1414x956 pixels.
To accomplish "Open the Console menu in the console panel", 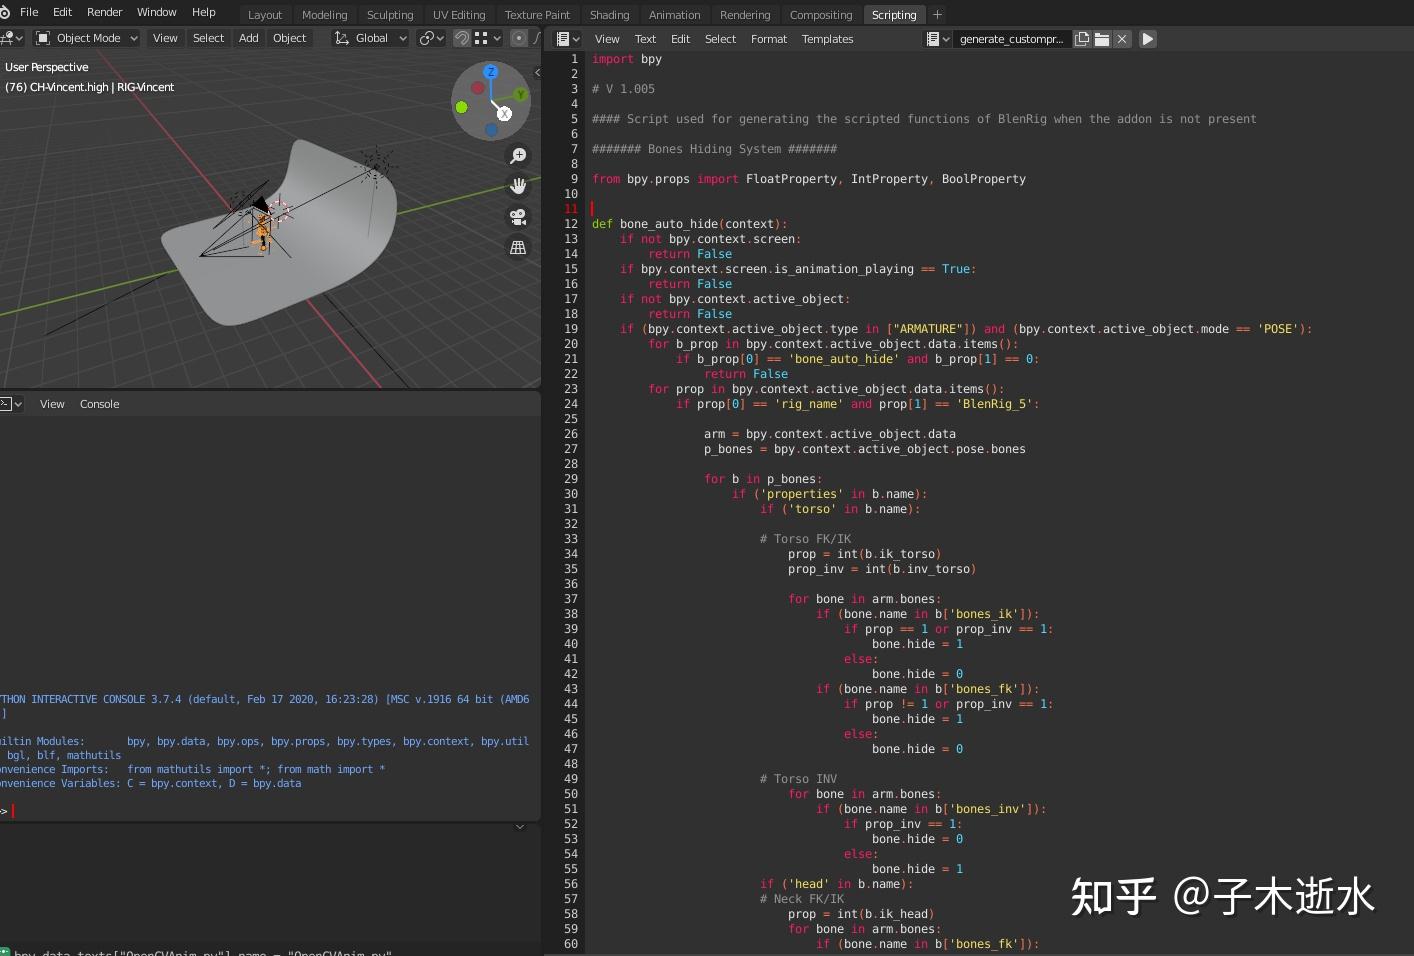I will [x=99, y=404].
